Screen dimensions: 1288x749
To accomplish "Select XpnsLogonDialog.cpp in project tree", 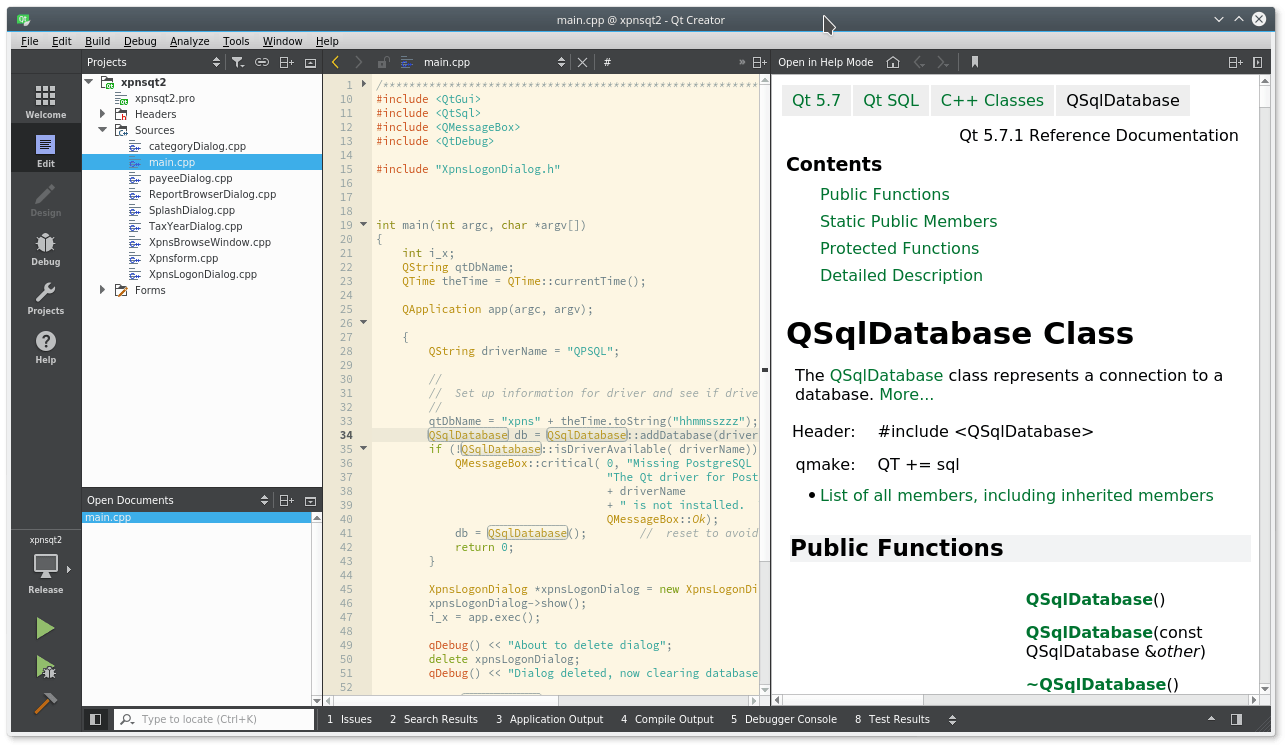I will click(x=203, y=274).
